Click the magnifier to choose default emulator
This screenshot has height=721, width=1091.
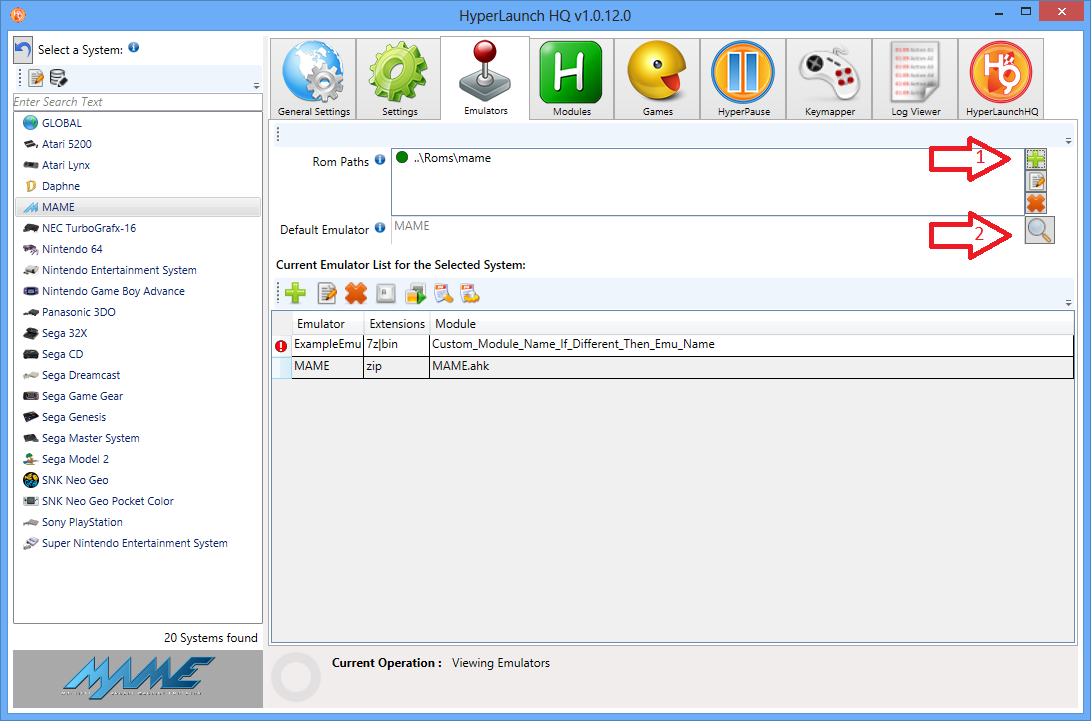coord(1040,230)
